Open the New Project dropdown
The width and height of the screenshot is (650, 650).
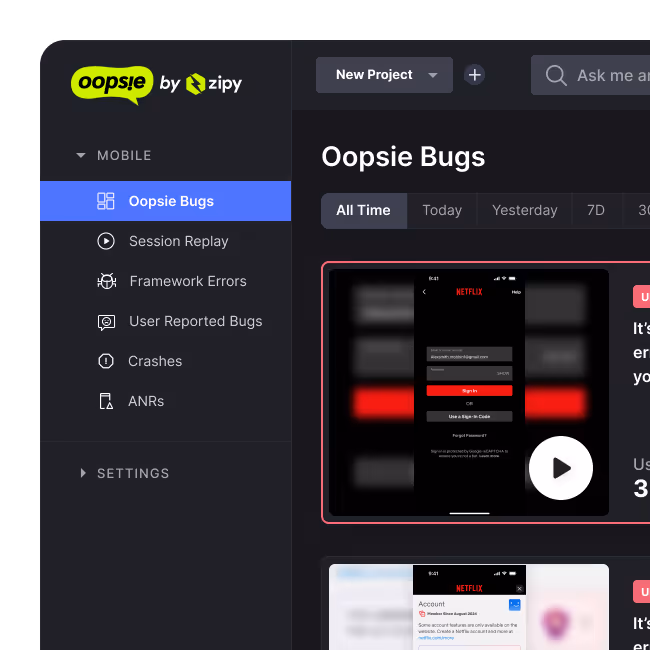coord(384,75)
